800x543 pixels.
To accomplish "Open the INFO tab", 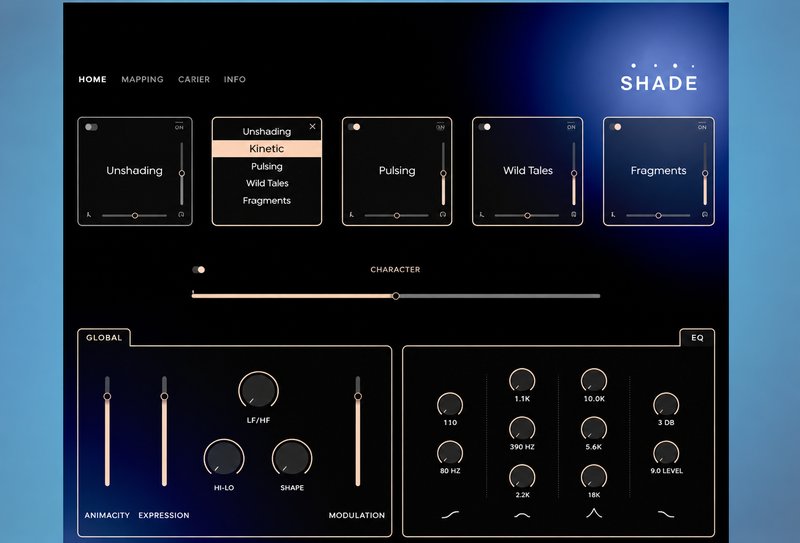I will coord(235,79).
